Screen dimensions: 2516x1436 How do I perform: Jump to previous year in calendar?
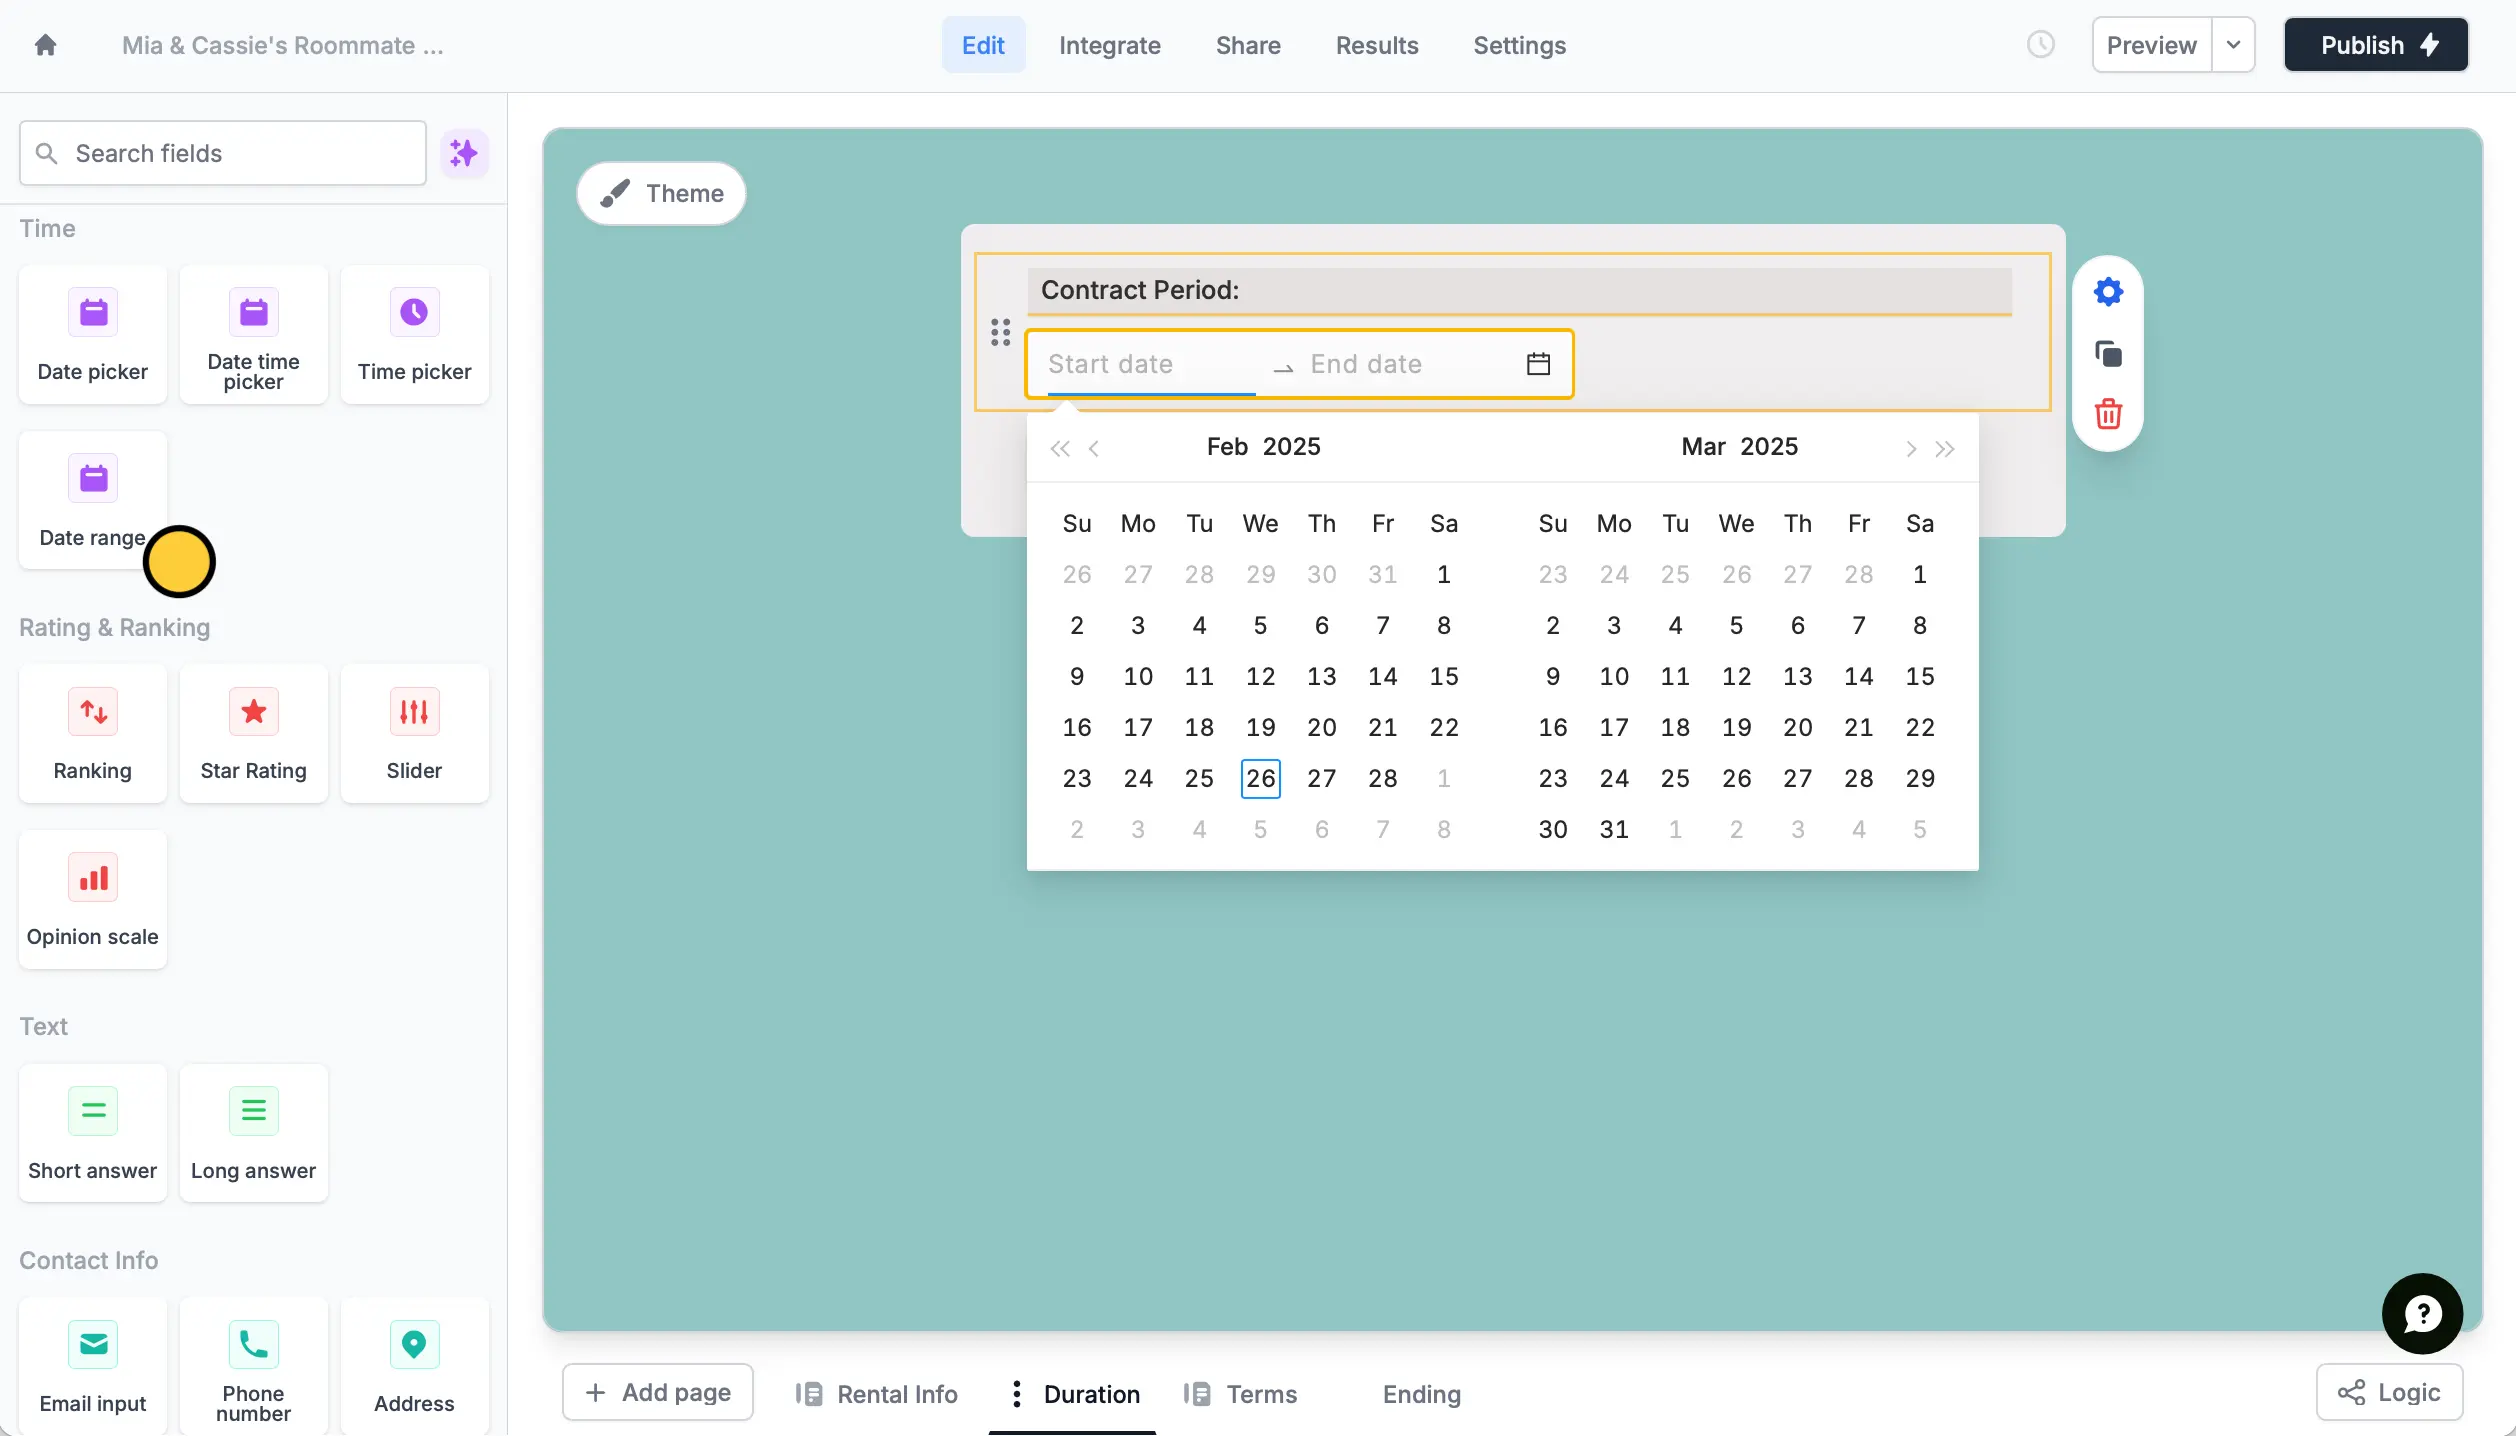(x=1060, y=448)
